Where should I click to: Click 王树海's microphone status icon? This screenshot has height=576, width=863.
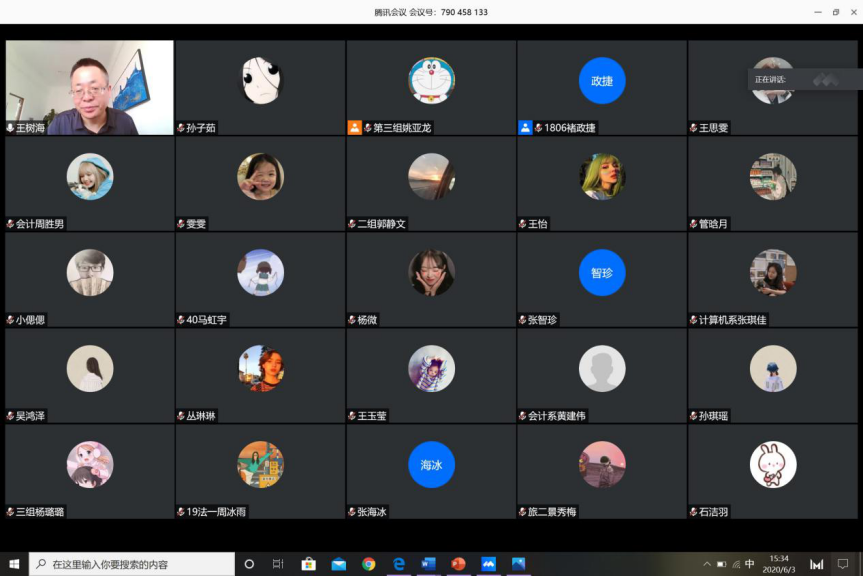point(10,128)
